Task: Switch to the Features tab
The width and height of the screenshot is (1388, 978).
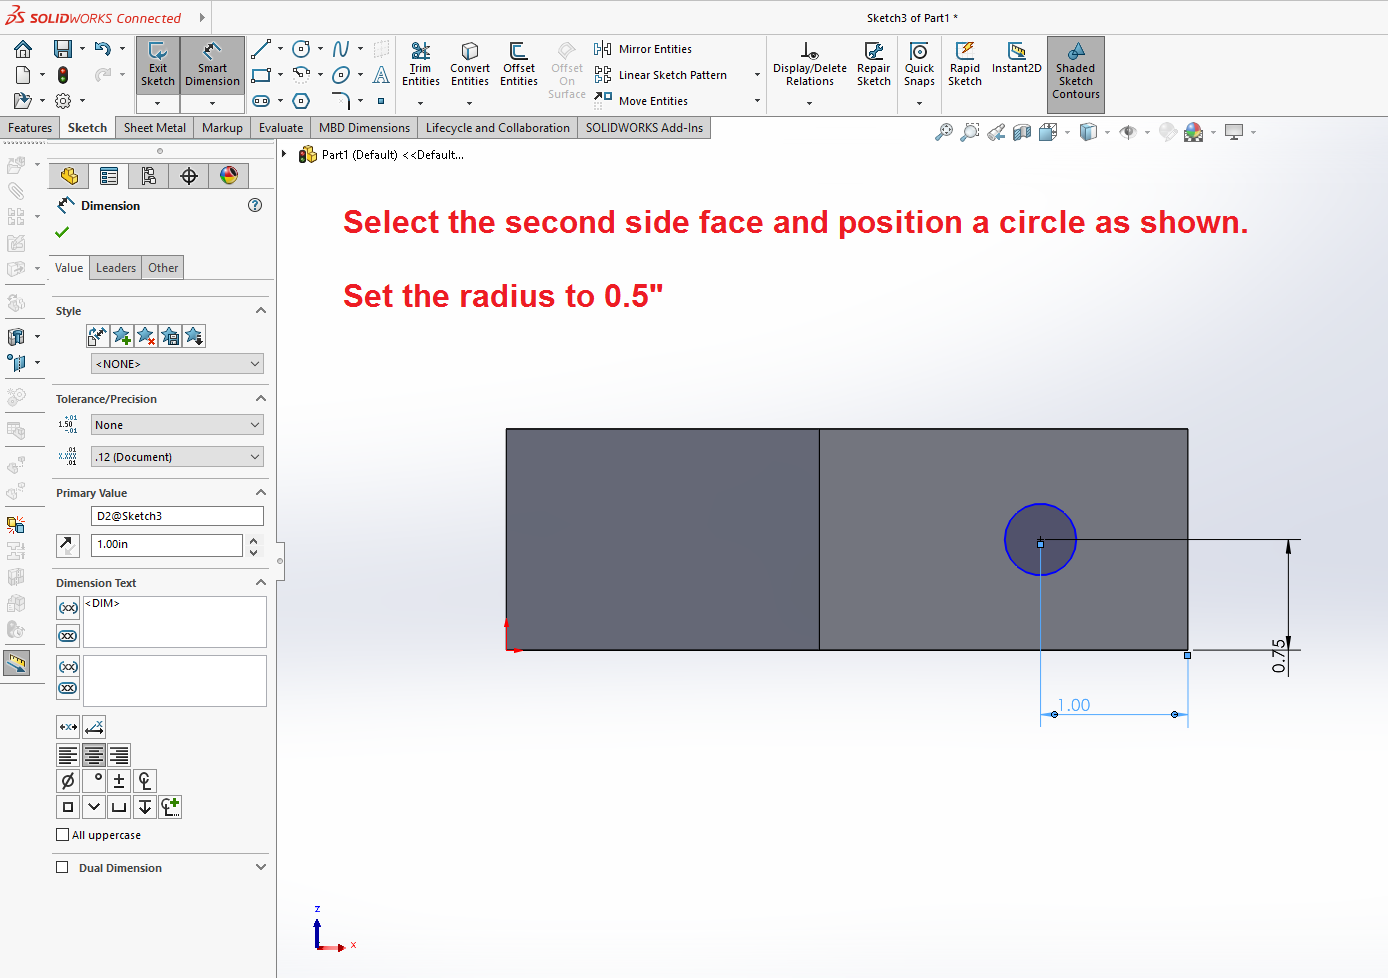Action: click(30, 128)
